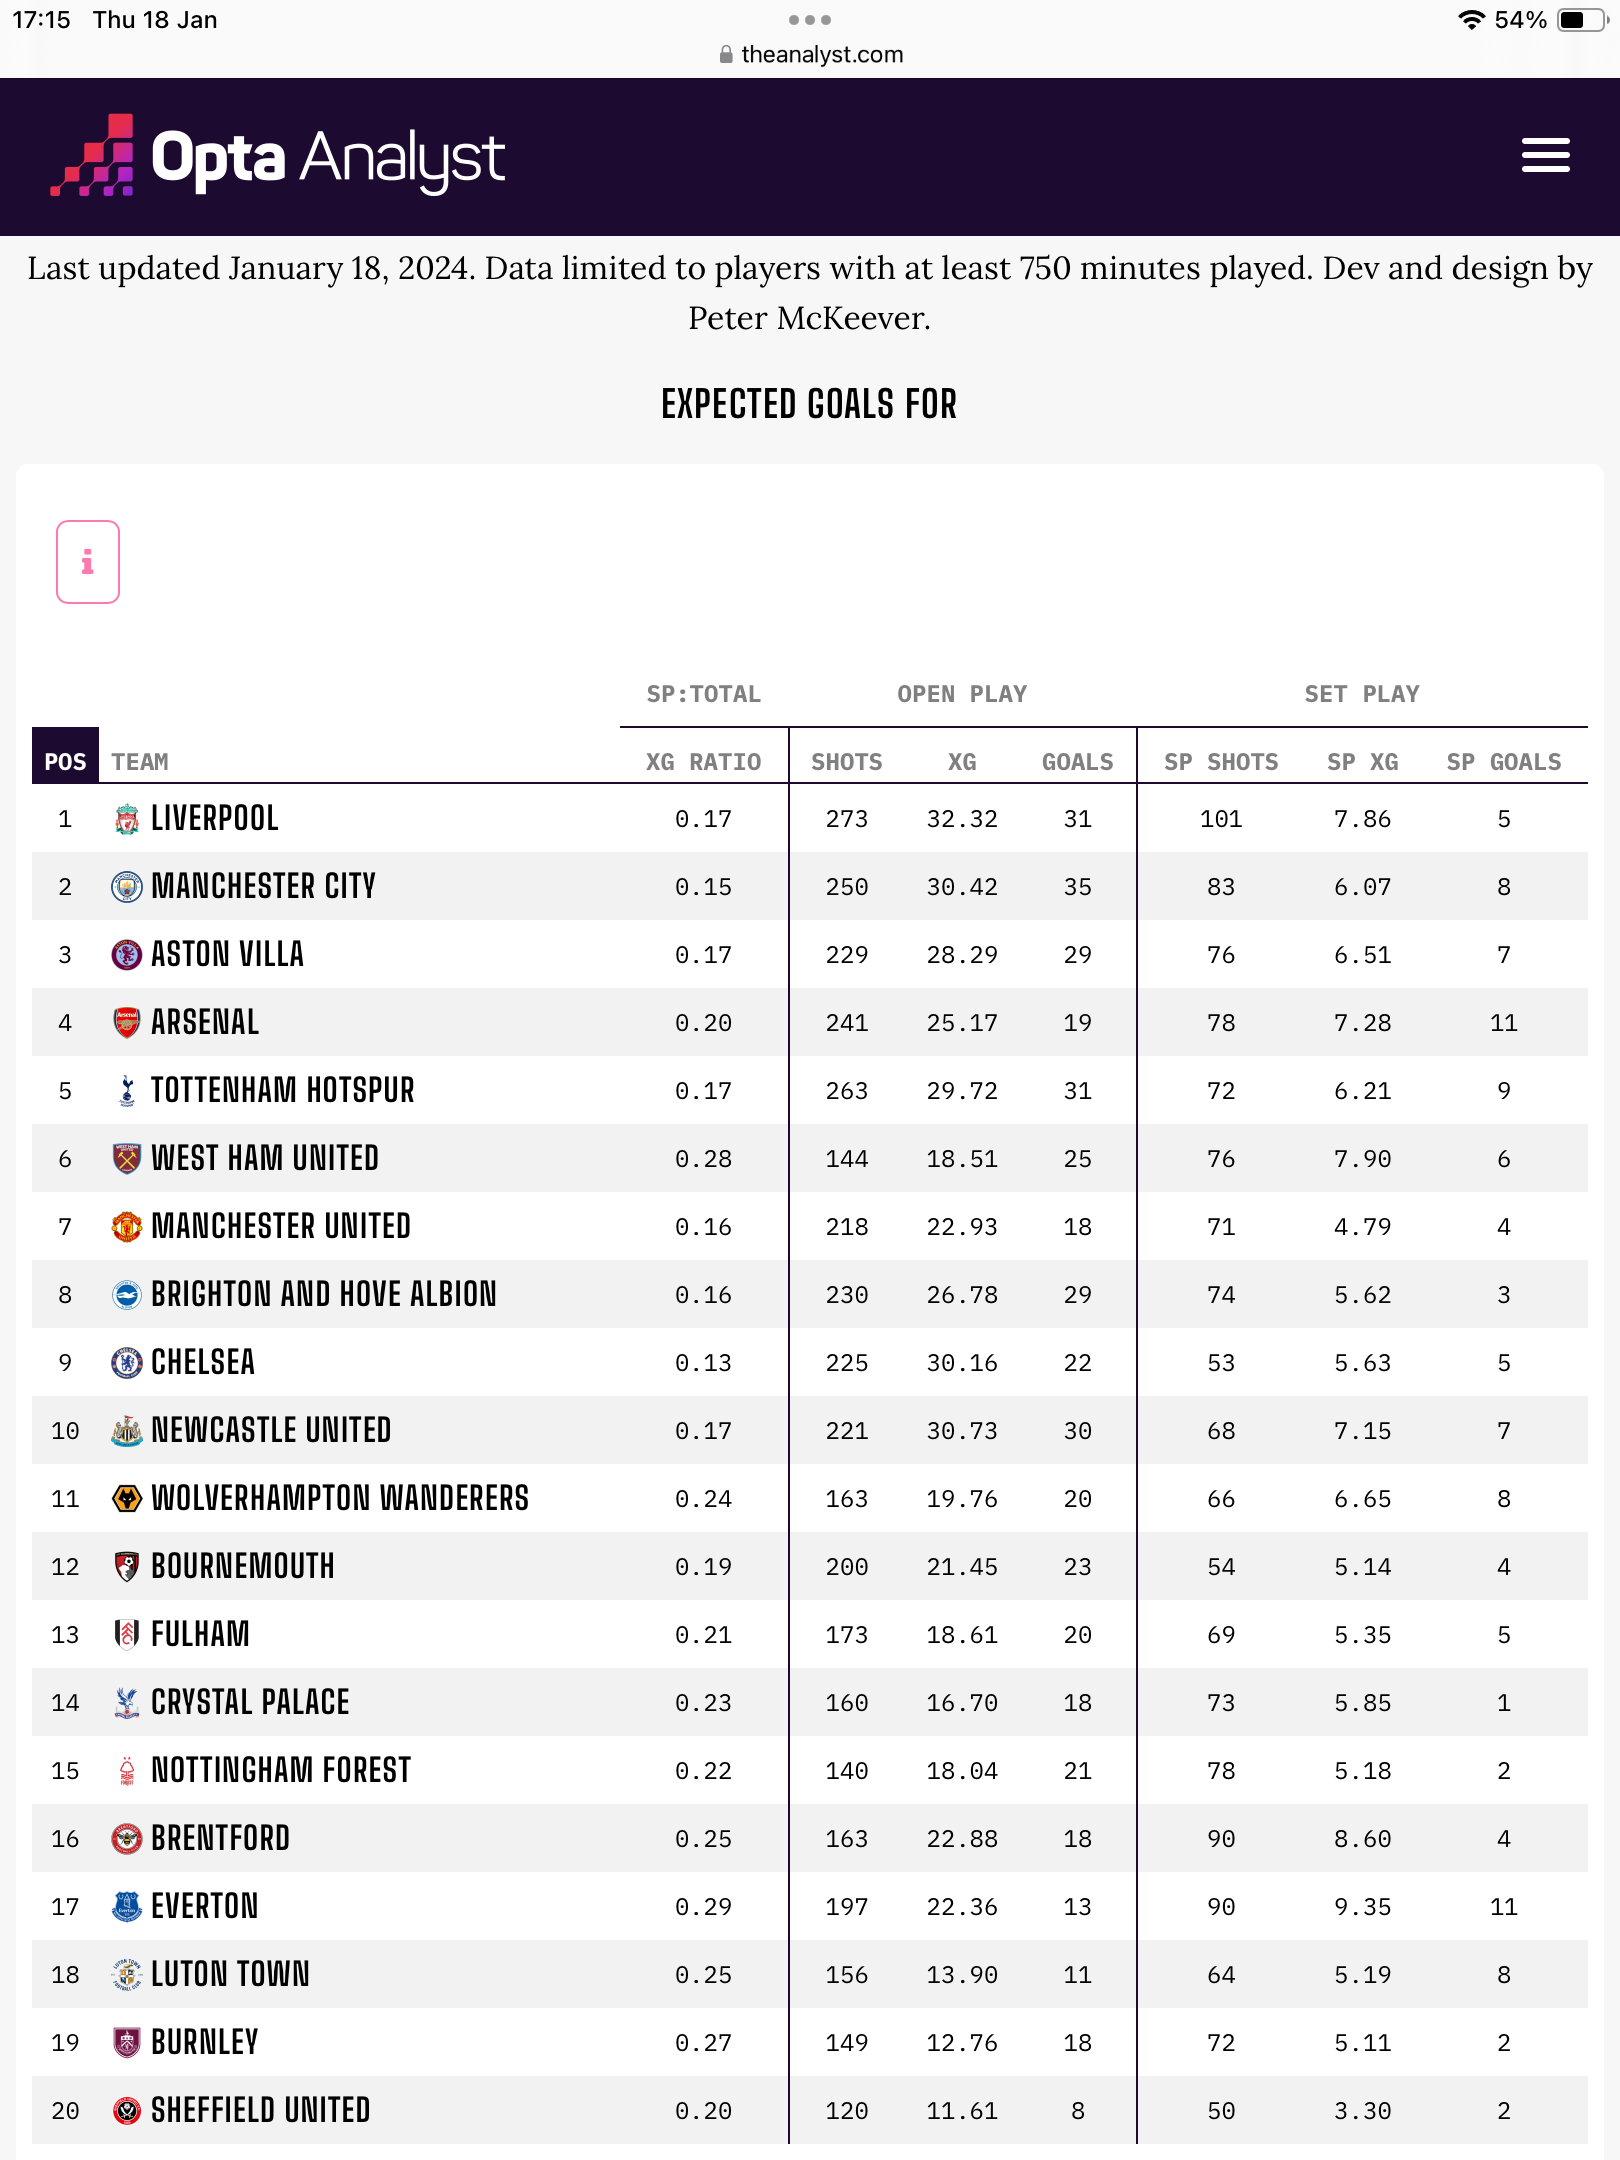Image resolution: width=1620 pixels, height=2160 pixels.
Task: Sort by SP Goals column header
Action: (1503, 762)
